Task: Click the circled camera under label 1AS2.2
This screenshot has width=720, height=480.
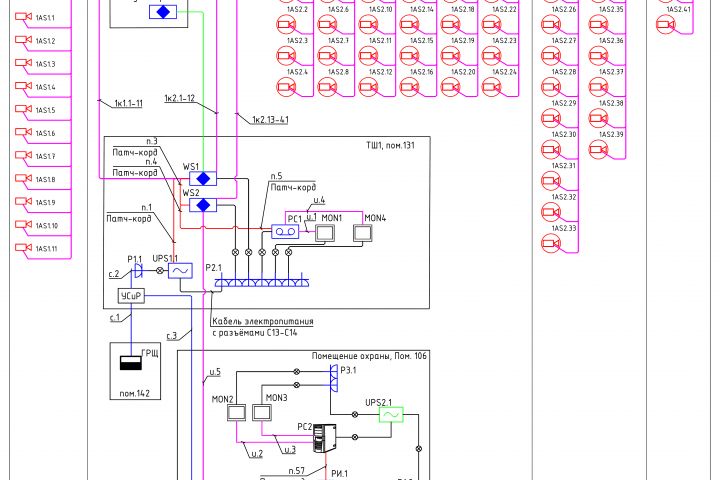Action: point(286,24)
